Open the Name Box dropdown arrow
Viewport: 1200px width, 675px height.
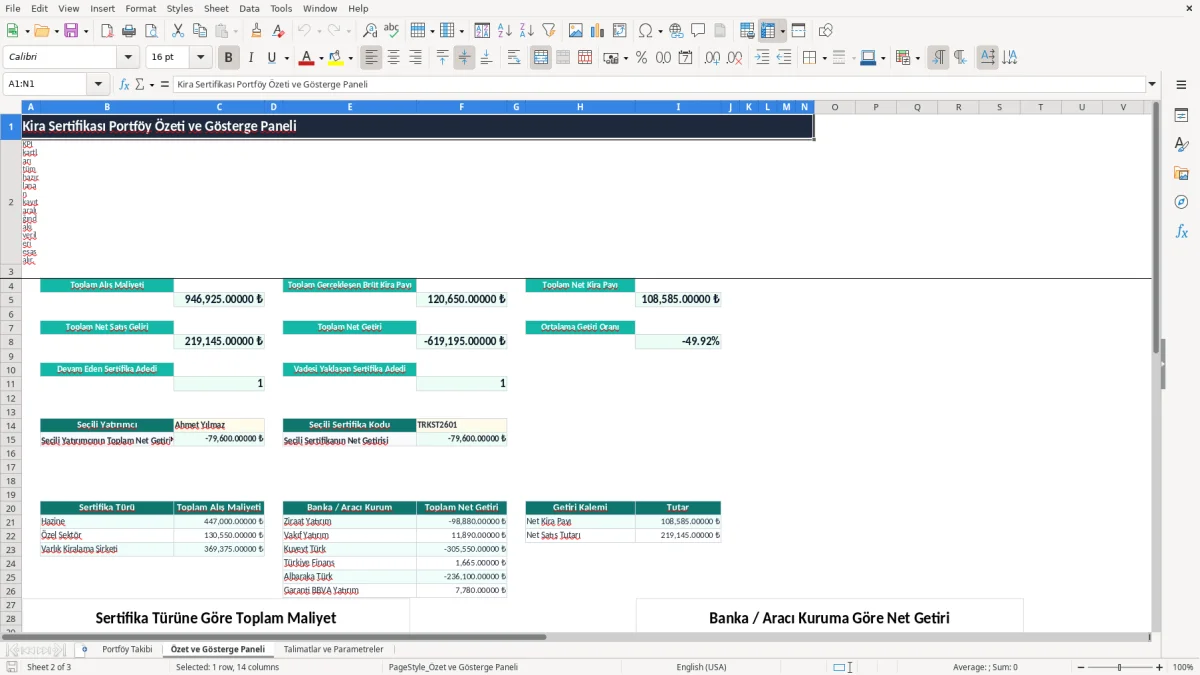(98, 84)
